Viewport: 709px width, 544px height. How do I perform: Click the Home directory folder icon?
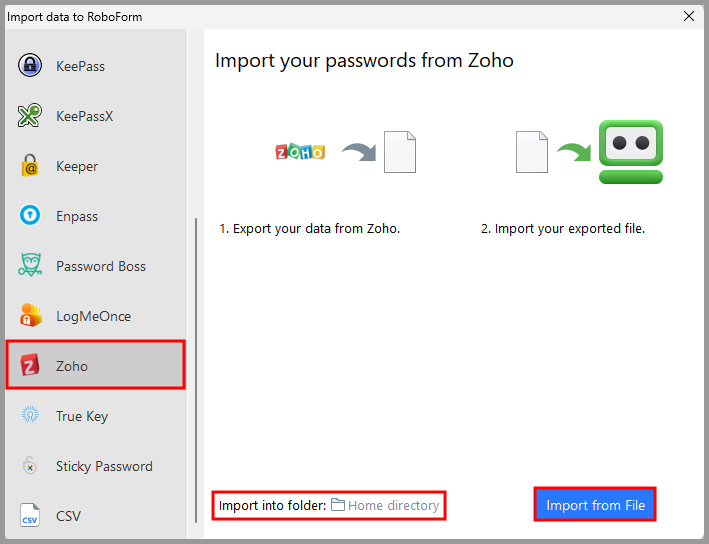coord(338,506)
